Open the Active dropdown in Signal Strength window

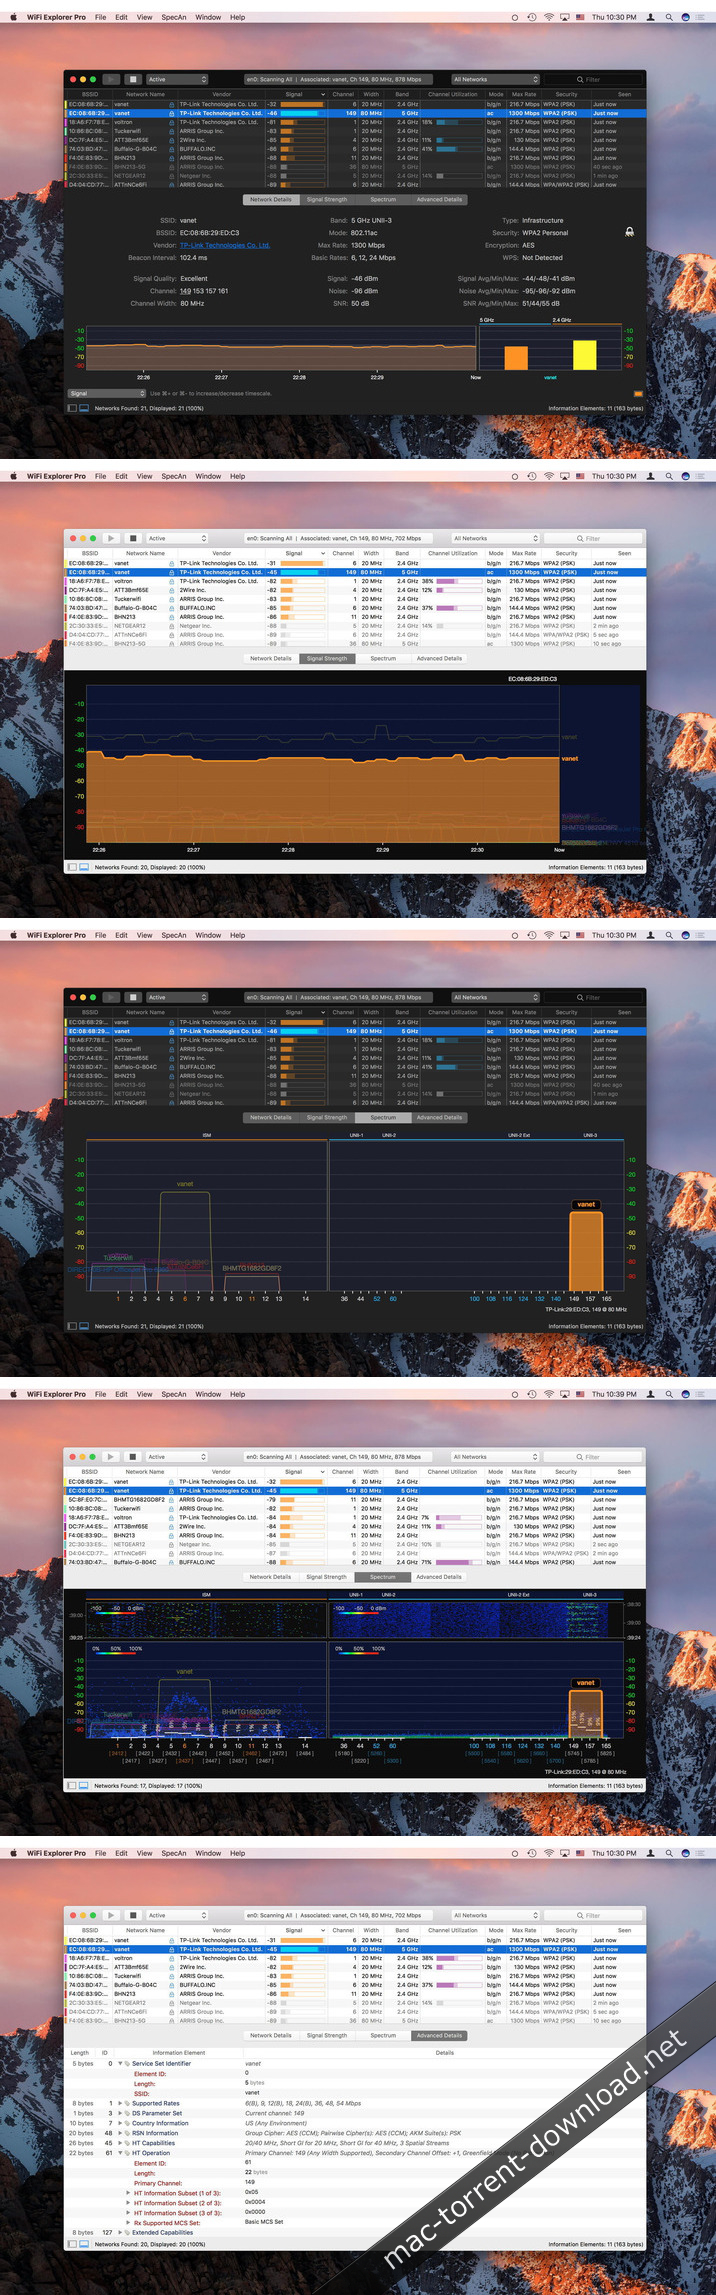177,538
